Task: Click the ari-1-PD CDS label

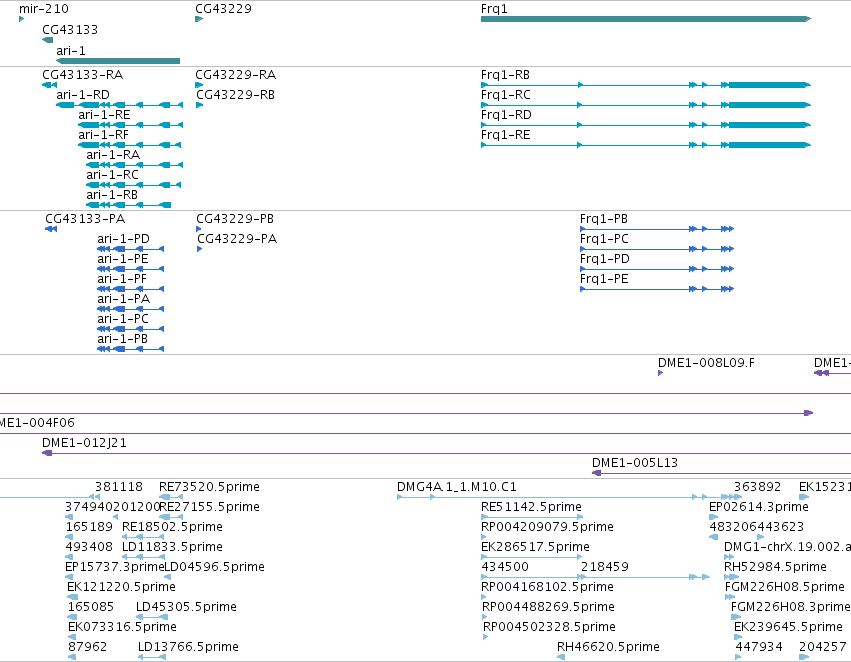Action: point(123,239)
